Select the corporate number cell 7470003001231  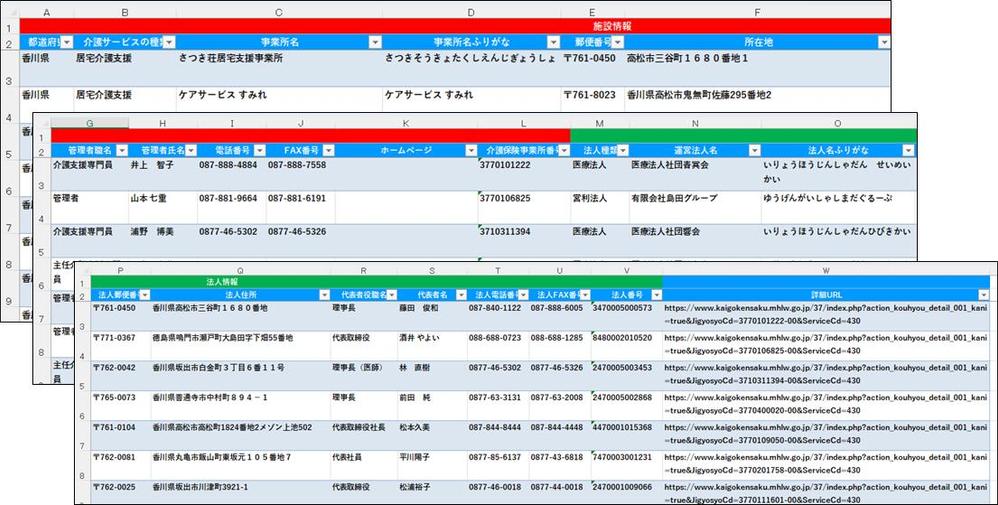626,464
